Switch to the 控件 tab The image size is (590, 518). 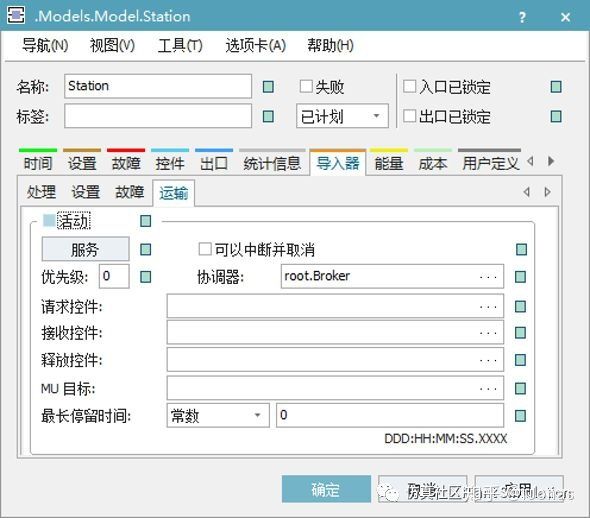(170, 163)
